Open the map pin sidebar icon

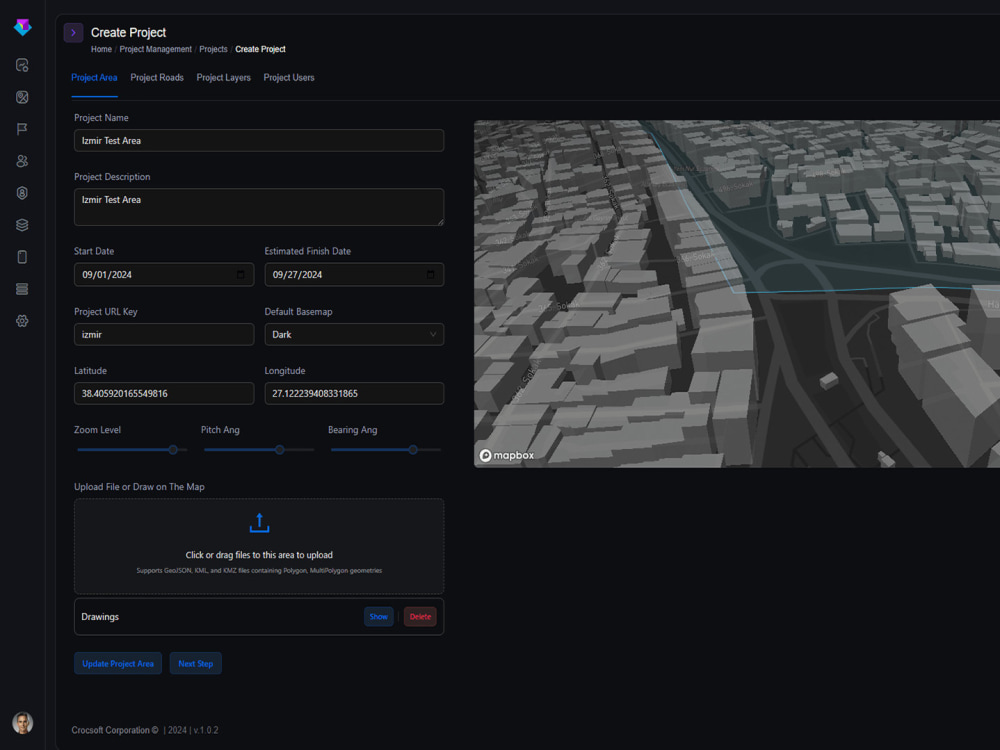(22, 97)
